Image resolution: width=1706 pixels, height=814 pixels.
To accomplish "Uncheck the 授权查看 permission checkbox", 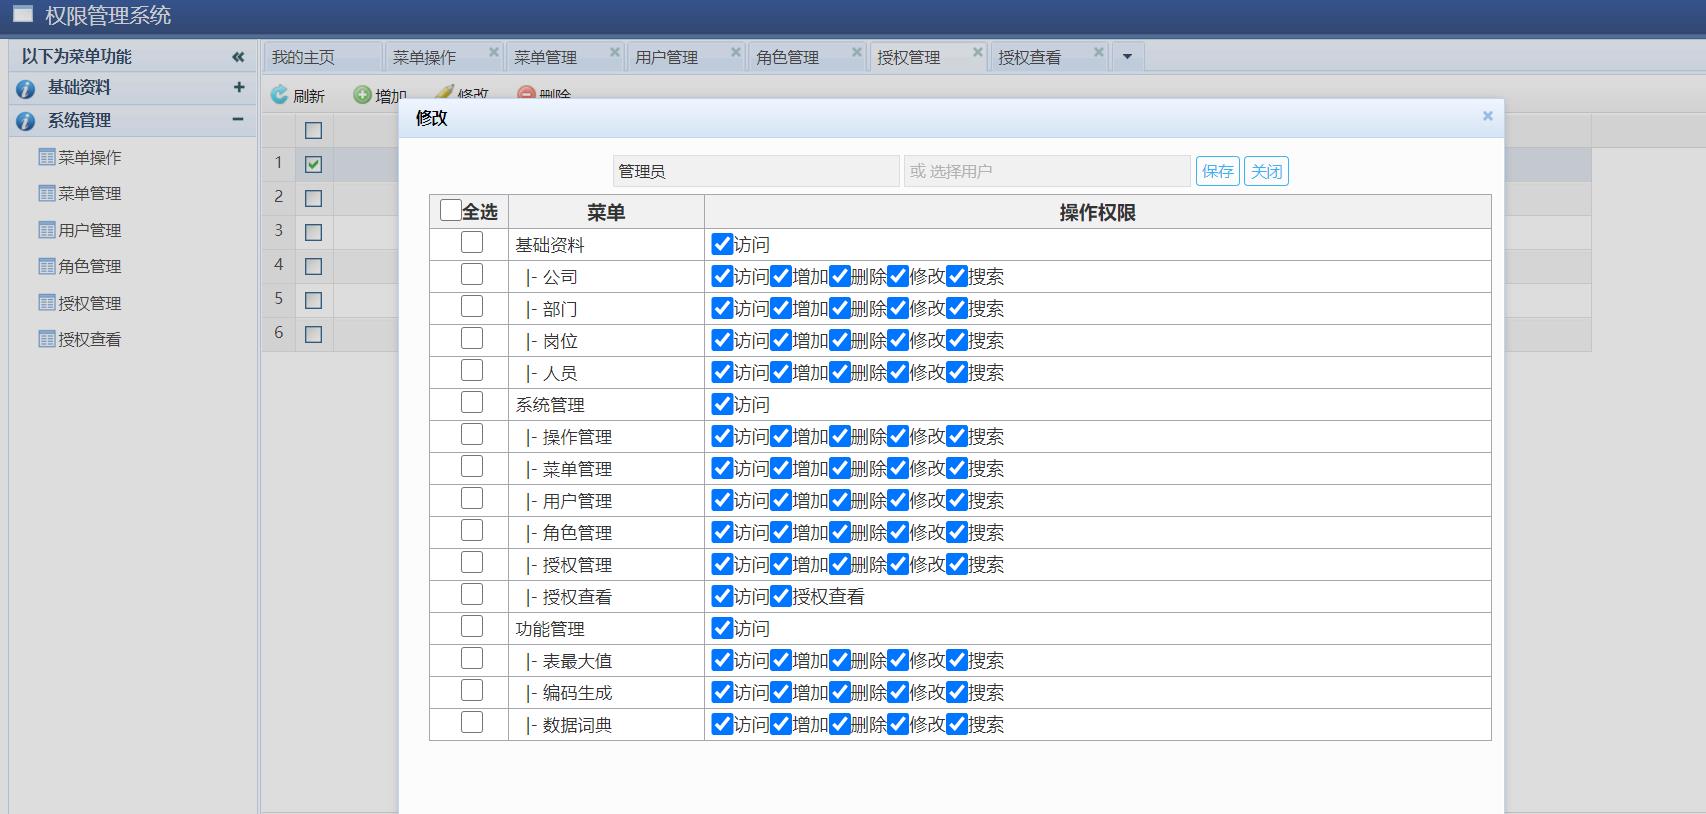I will [x=781, y=596].
